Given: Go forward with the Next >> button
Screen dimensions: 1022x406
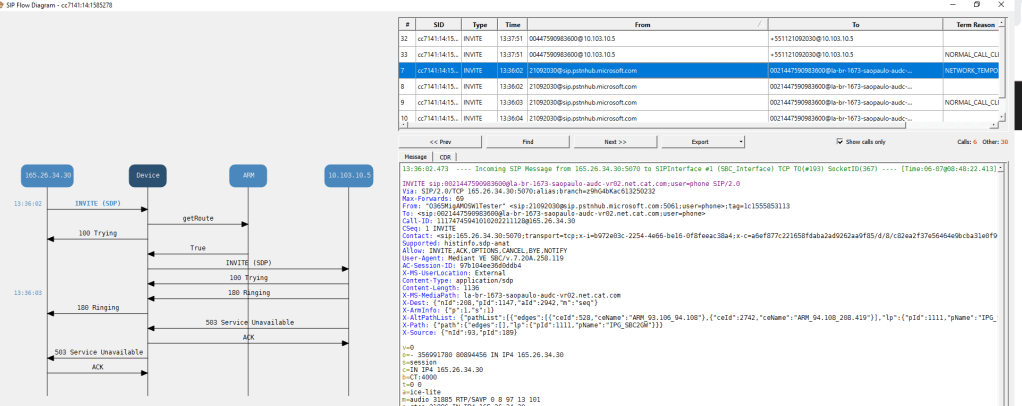Looking at the screenshot, I should 614,142.
